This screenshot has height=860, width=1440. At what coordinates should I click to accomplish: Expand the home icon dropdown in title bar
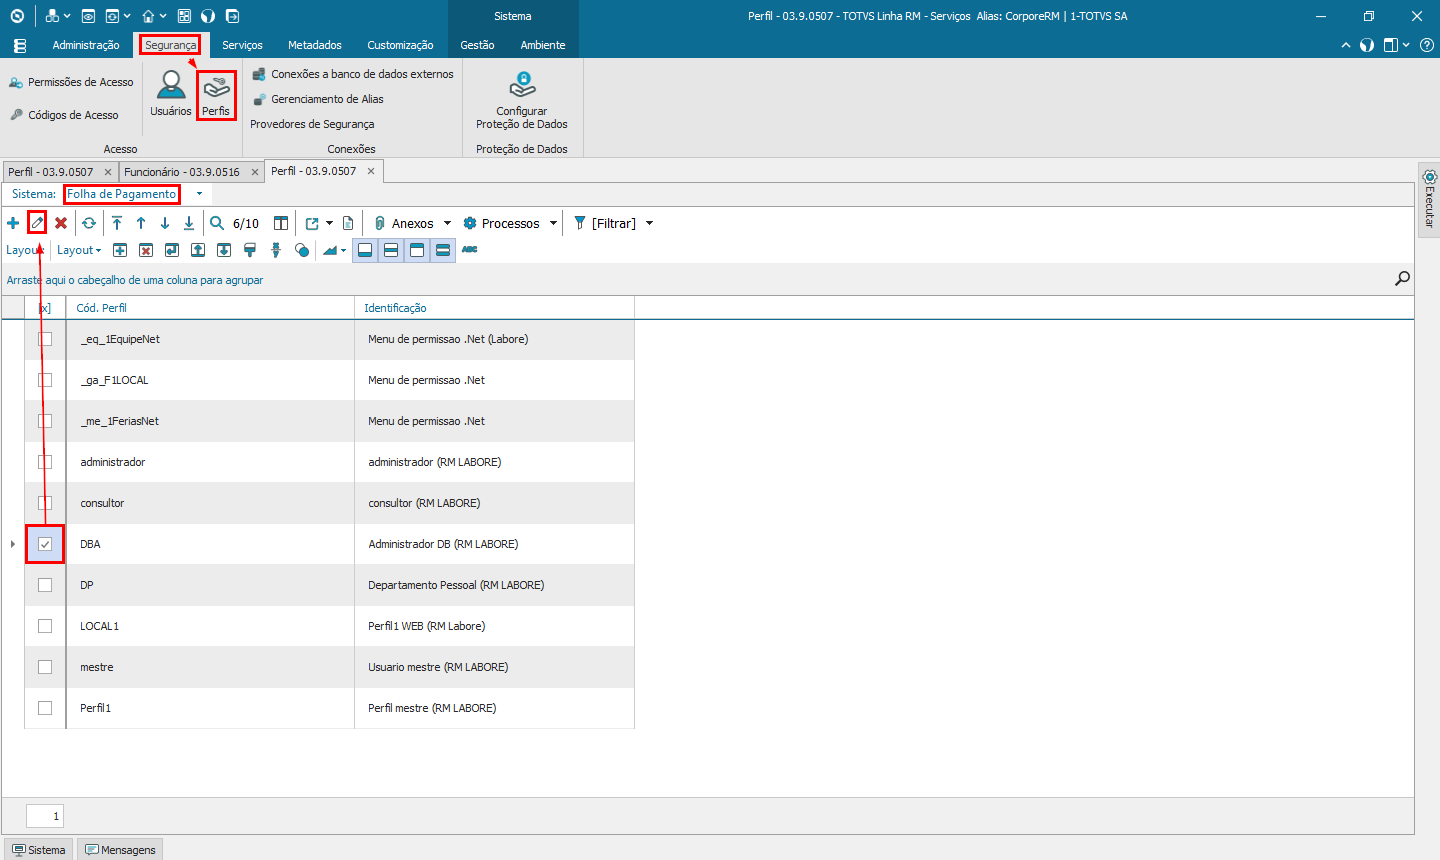(162, 16)
